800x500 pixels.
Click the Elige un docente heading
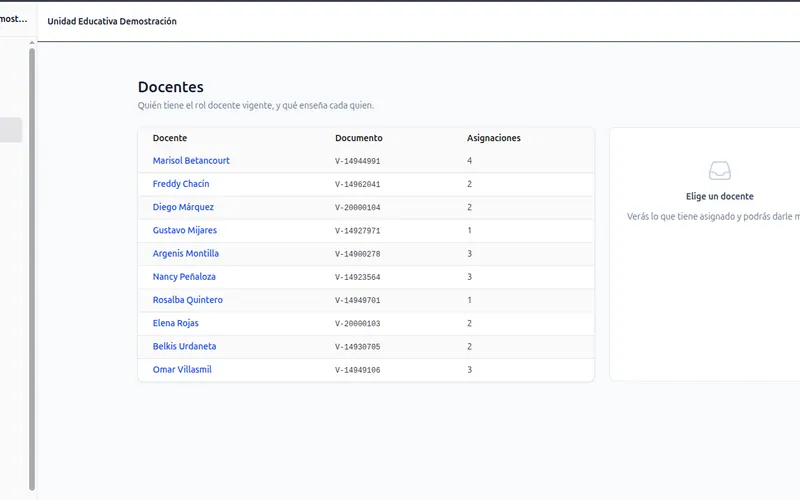pos(719,196)
